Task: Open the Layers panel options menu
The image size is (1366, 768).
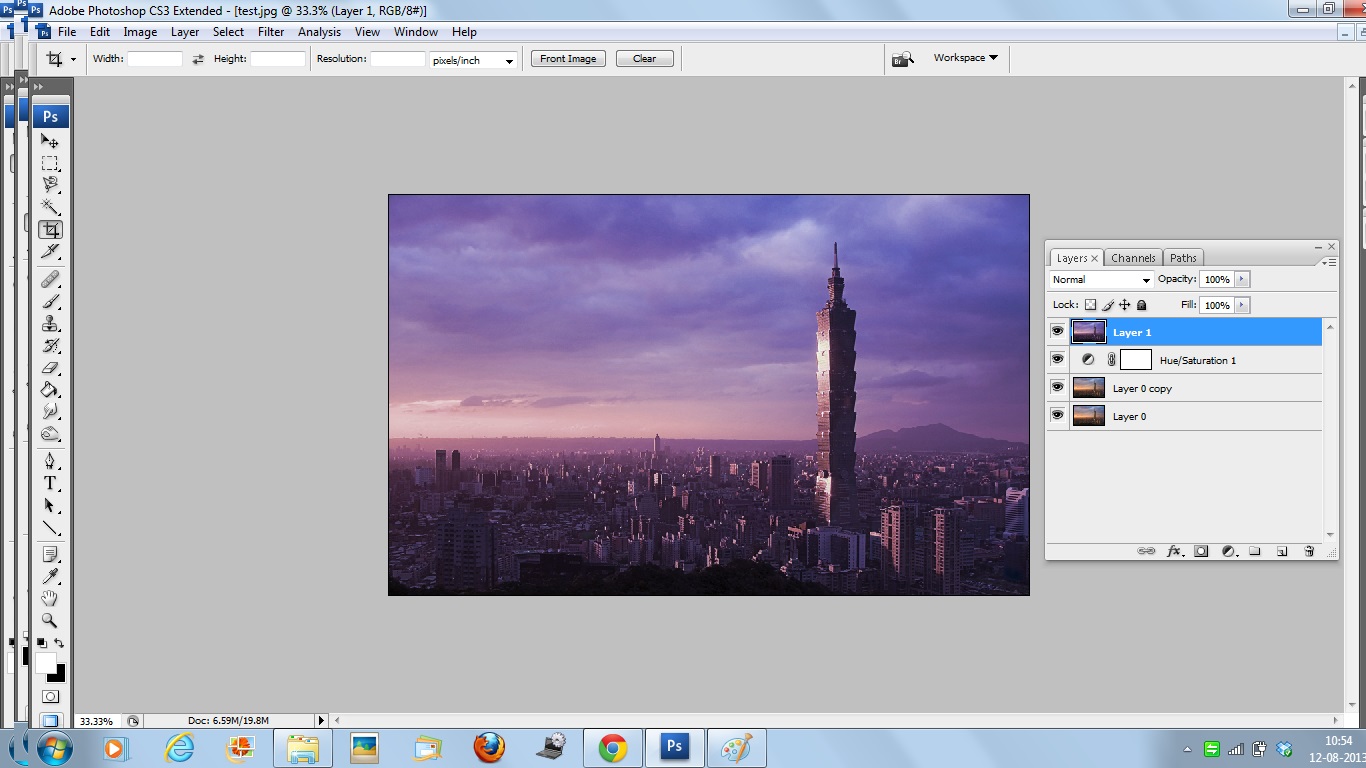Action: click(x=1329, y=262)
